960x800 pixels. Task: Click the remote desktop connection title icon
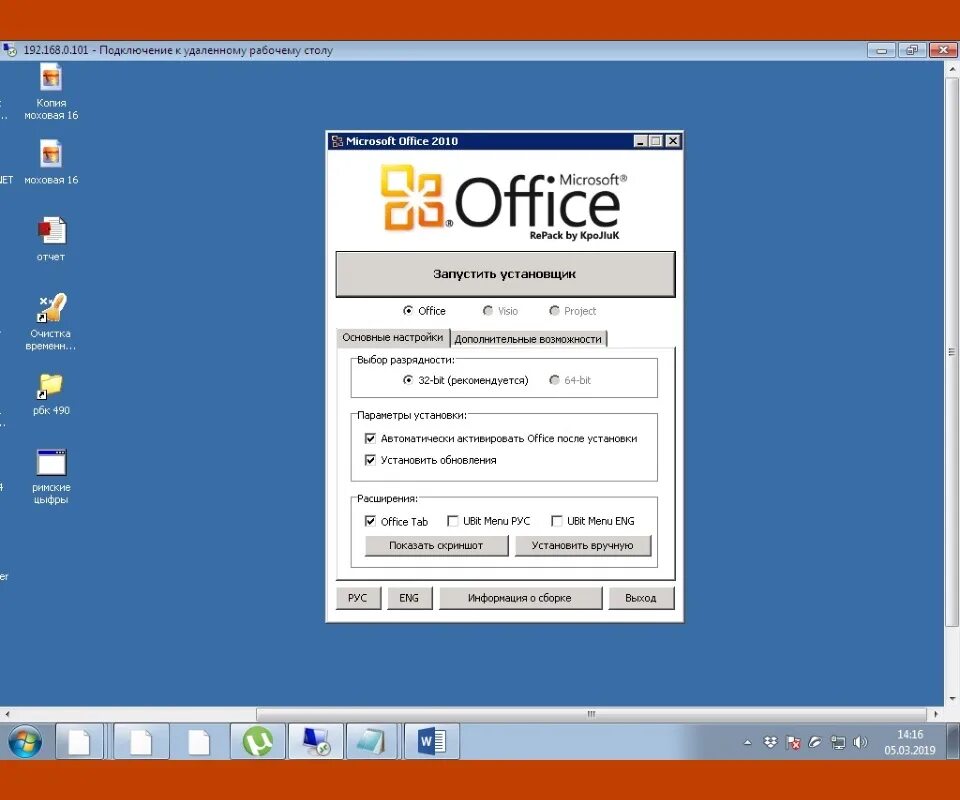coord(9,50)
